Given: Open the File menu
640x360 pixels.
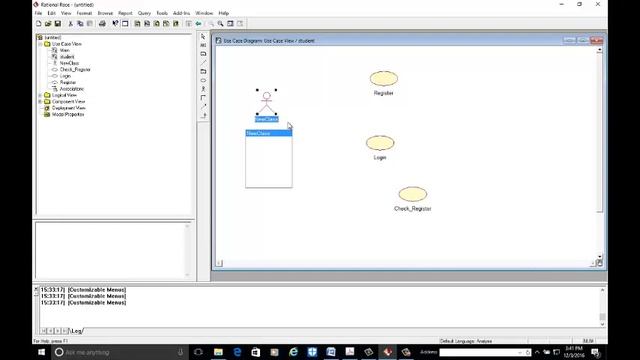Looking at the screenshot, I should pos(38,13).
